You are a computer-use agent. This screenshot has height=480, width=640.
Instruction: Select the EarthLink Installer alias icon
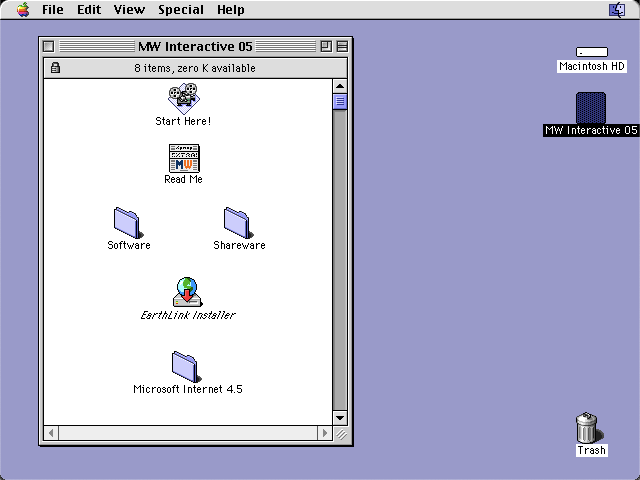pyautogui.click(x=187, y=292)
